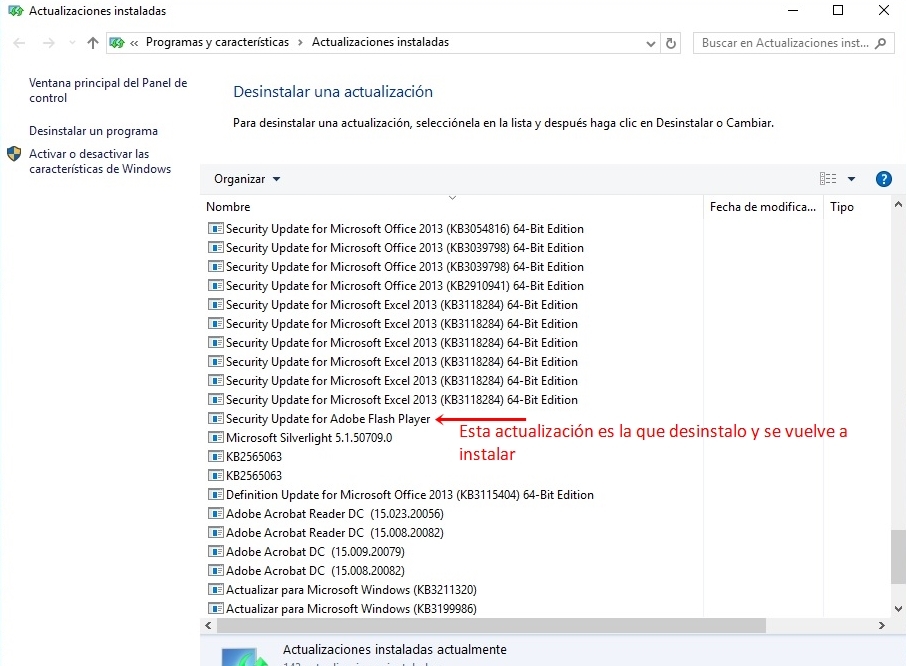Screen dimensions: 906x666
Task: Open the recent locations dropdown arrow
Action: click(72, 43)
